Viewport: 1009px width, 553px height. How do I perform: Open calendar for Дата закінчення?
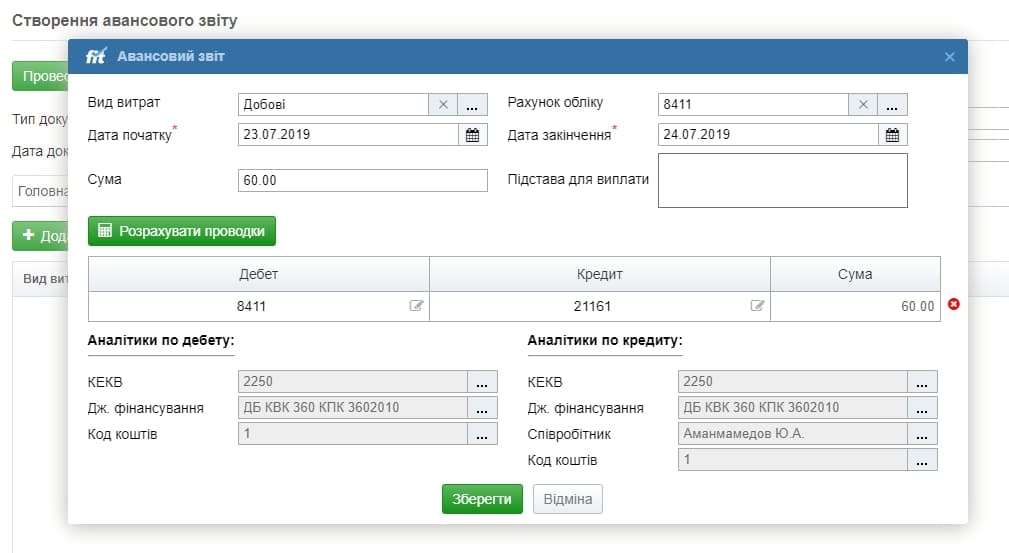coord(893,135)
